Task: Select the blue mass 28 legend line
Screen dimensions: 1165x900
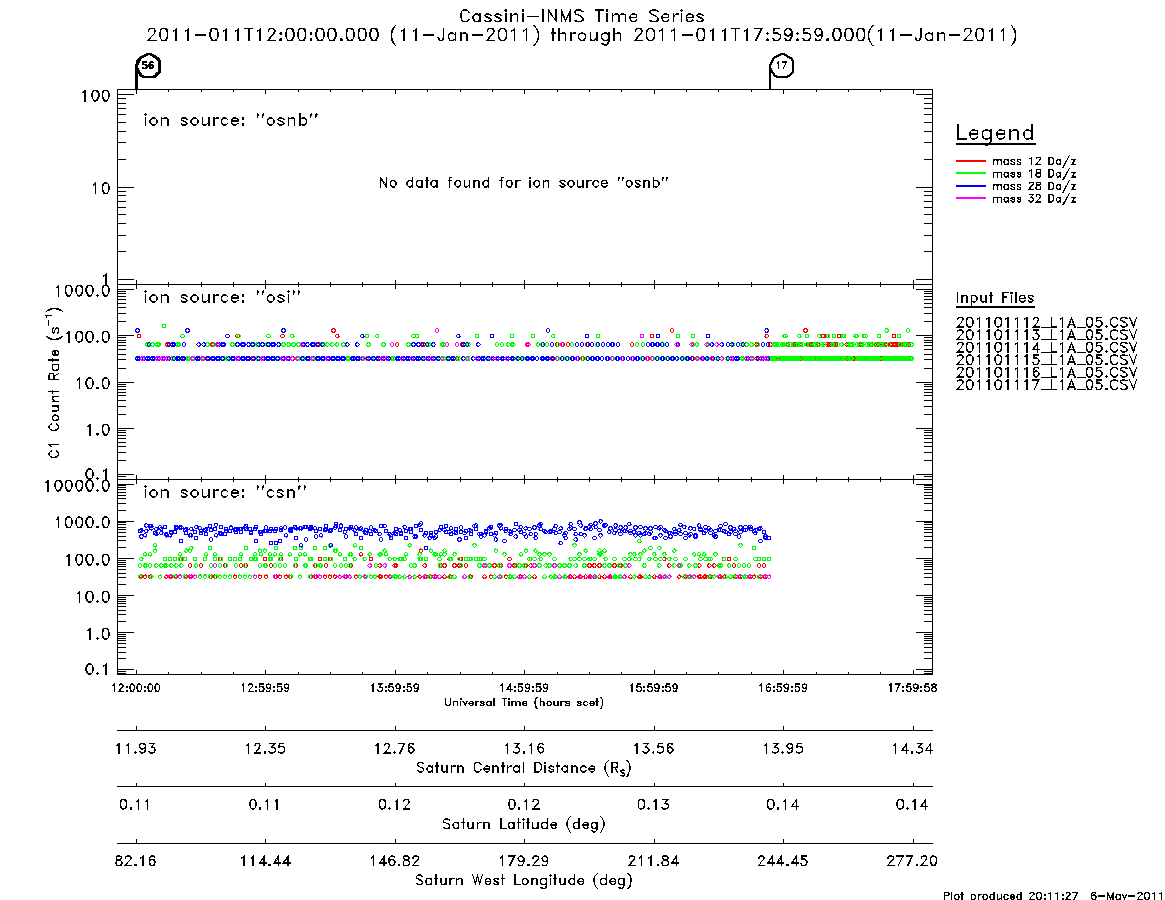Action: tap(970, 186)
